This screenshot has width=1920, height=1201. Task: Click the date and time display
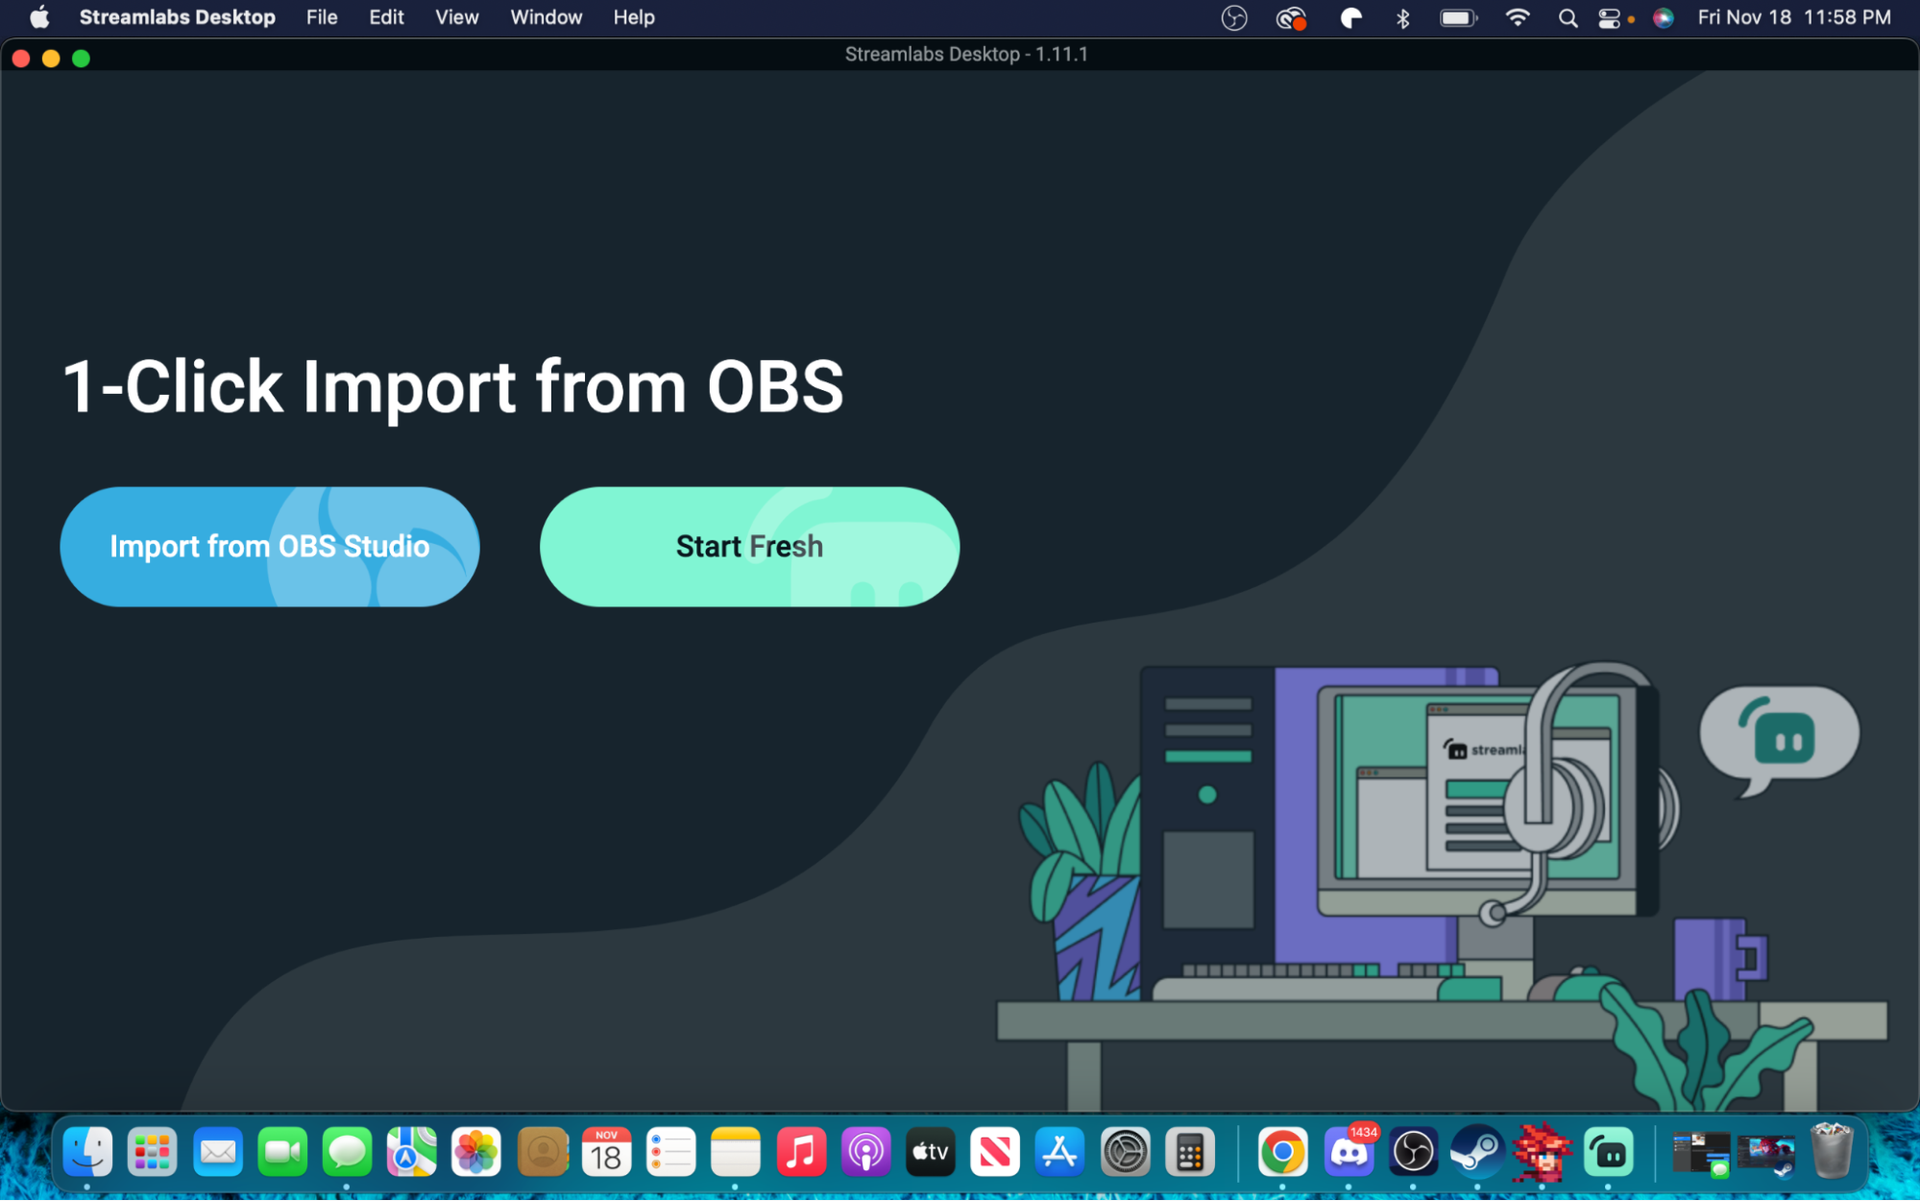[1794, 17]
